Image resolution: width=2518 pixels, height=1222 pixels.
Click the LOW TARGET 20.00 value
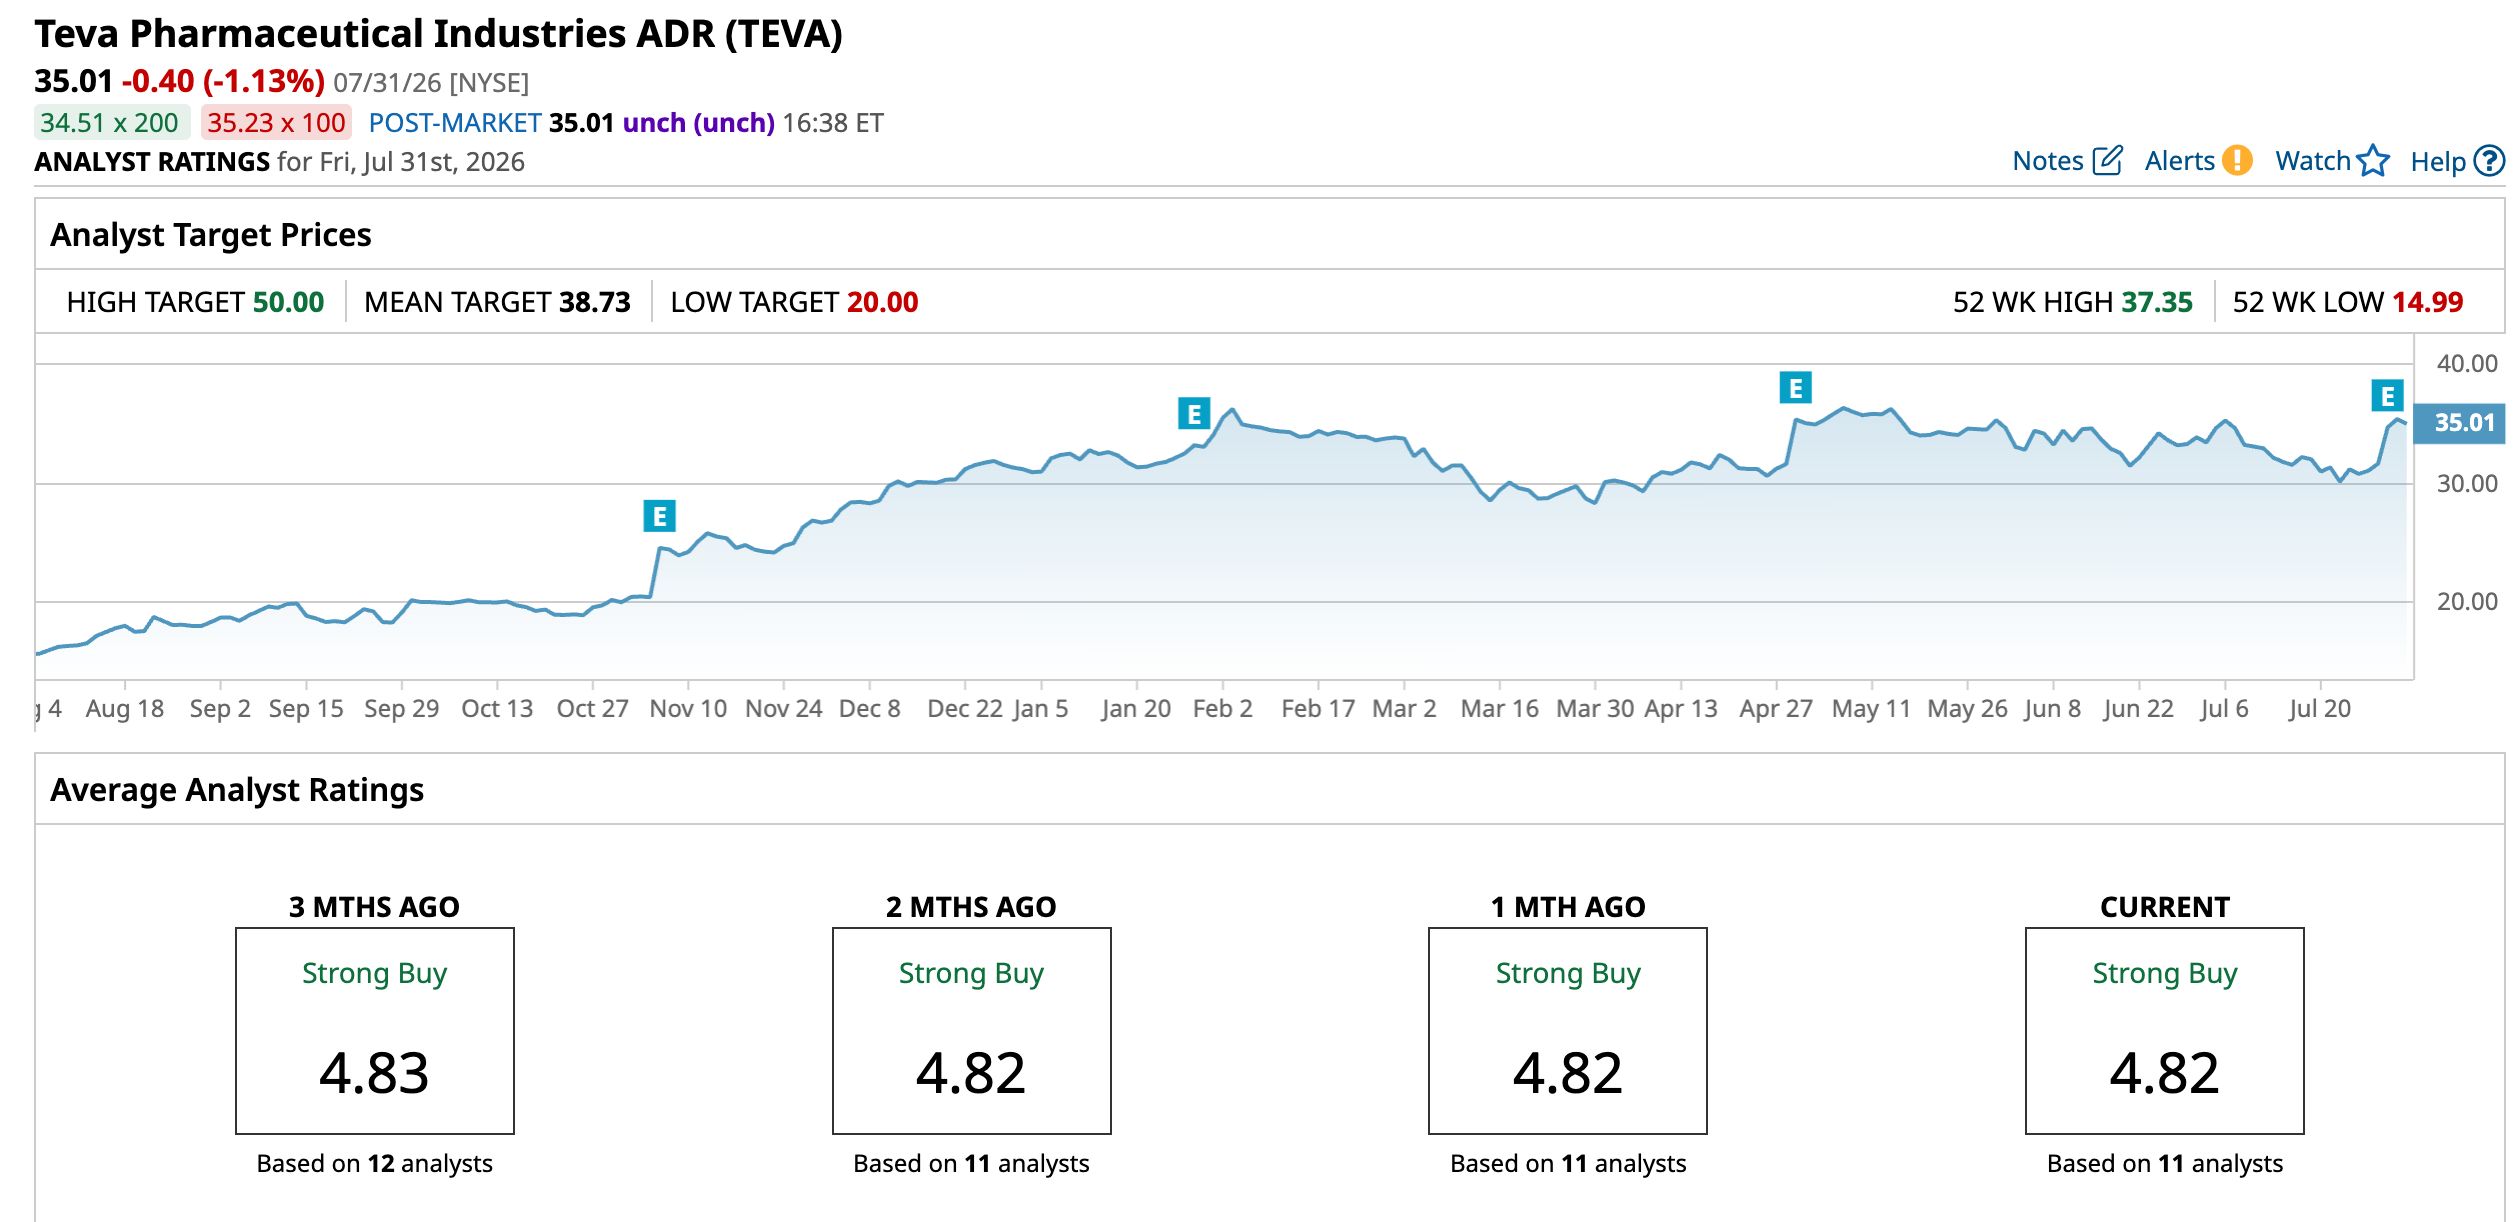882,302
